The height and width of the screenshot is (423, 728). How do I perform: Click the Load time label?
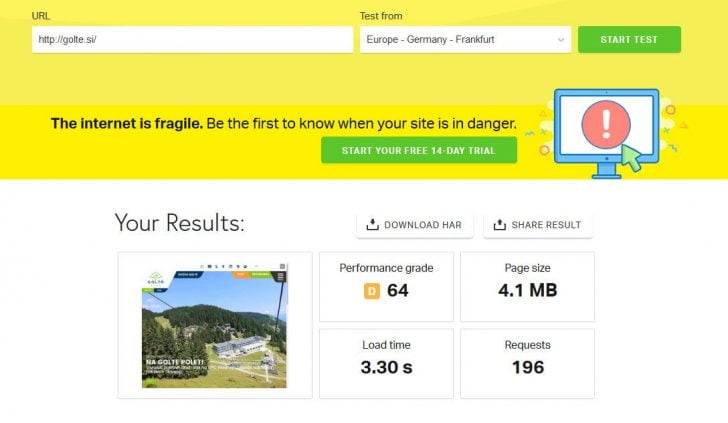[x=386, y=345]
